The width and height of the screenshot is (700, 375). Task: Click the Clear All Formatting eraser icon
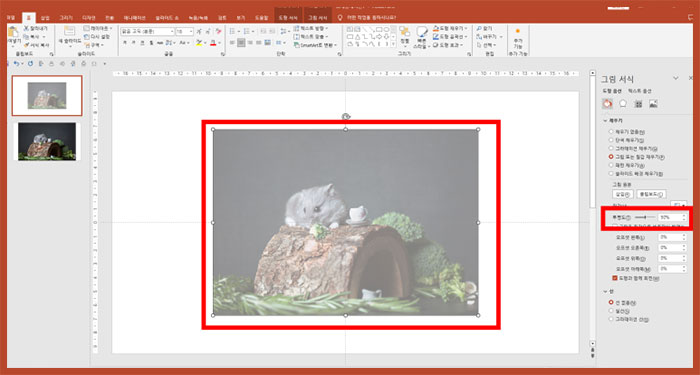[218, 31]
